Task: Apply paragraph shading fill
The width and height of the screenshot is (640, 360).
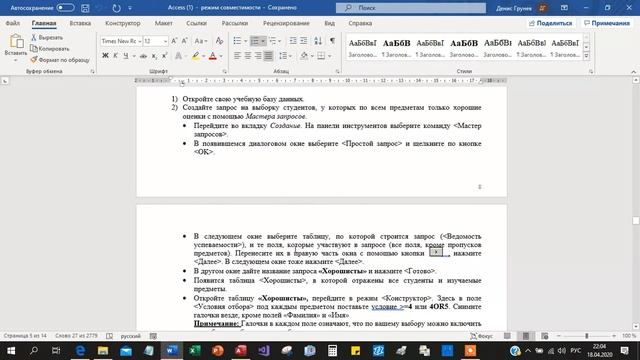Action: pos(304,56)
